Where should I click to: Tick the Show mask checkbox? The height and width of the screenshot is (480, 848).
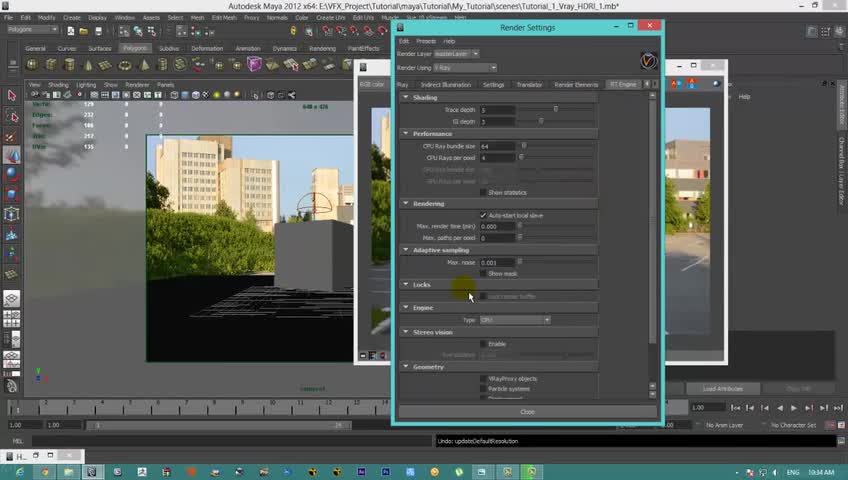point(483,273)
